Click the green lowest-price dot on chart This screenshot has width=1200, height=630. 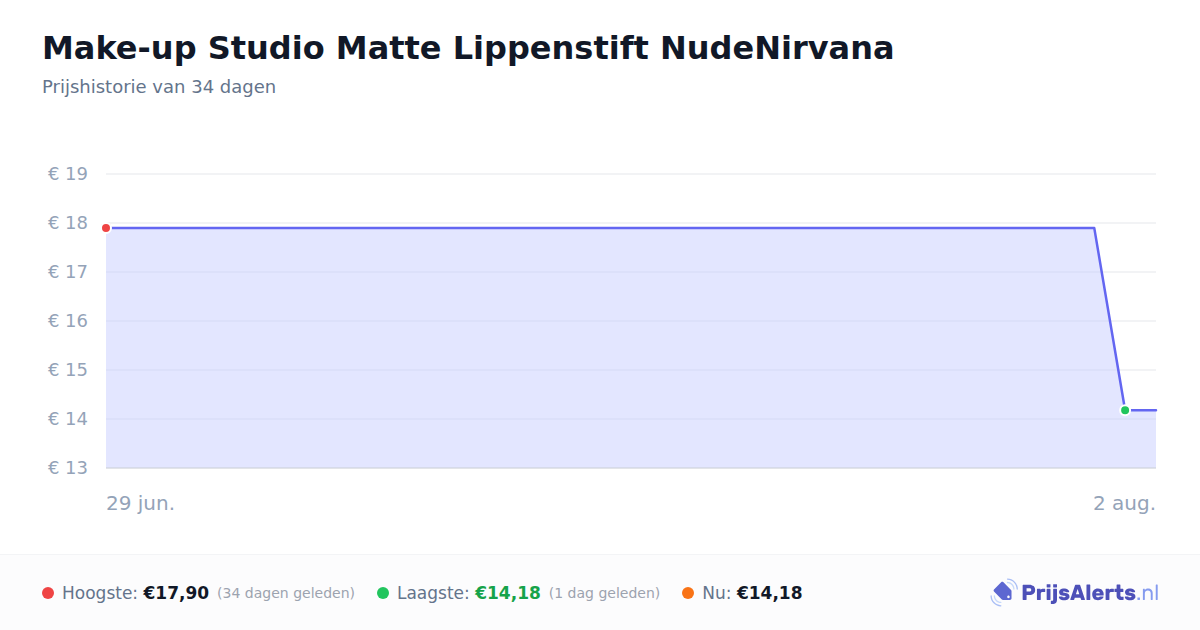point(1125,410)
